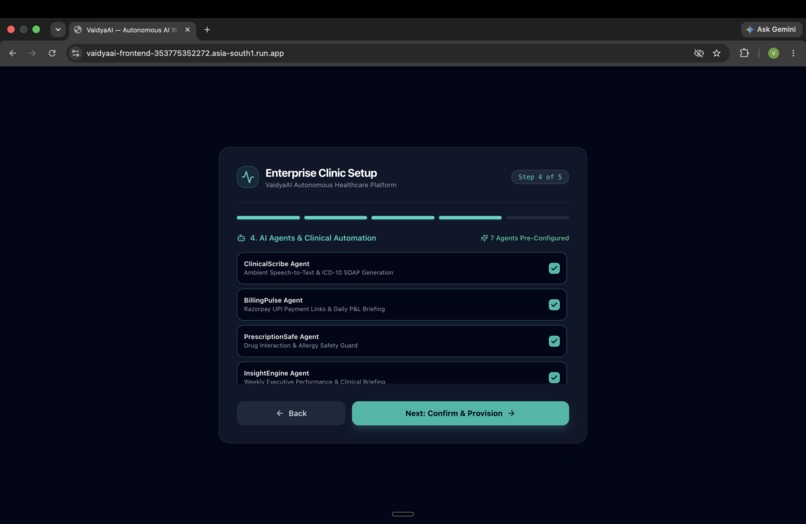Open the Chrome profile avatar
This screenshot has height=524, width=806.
click(773, 53)
